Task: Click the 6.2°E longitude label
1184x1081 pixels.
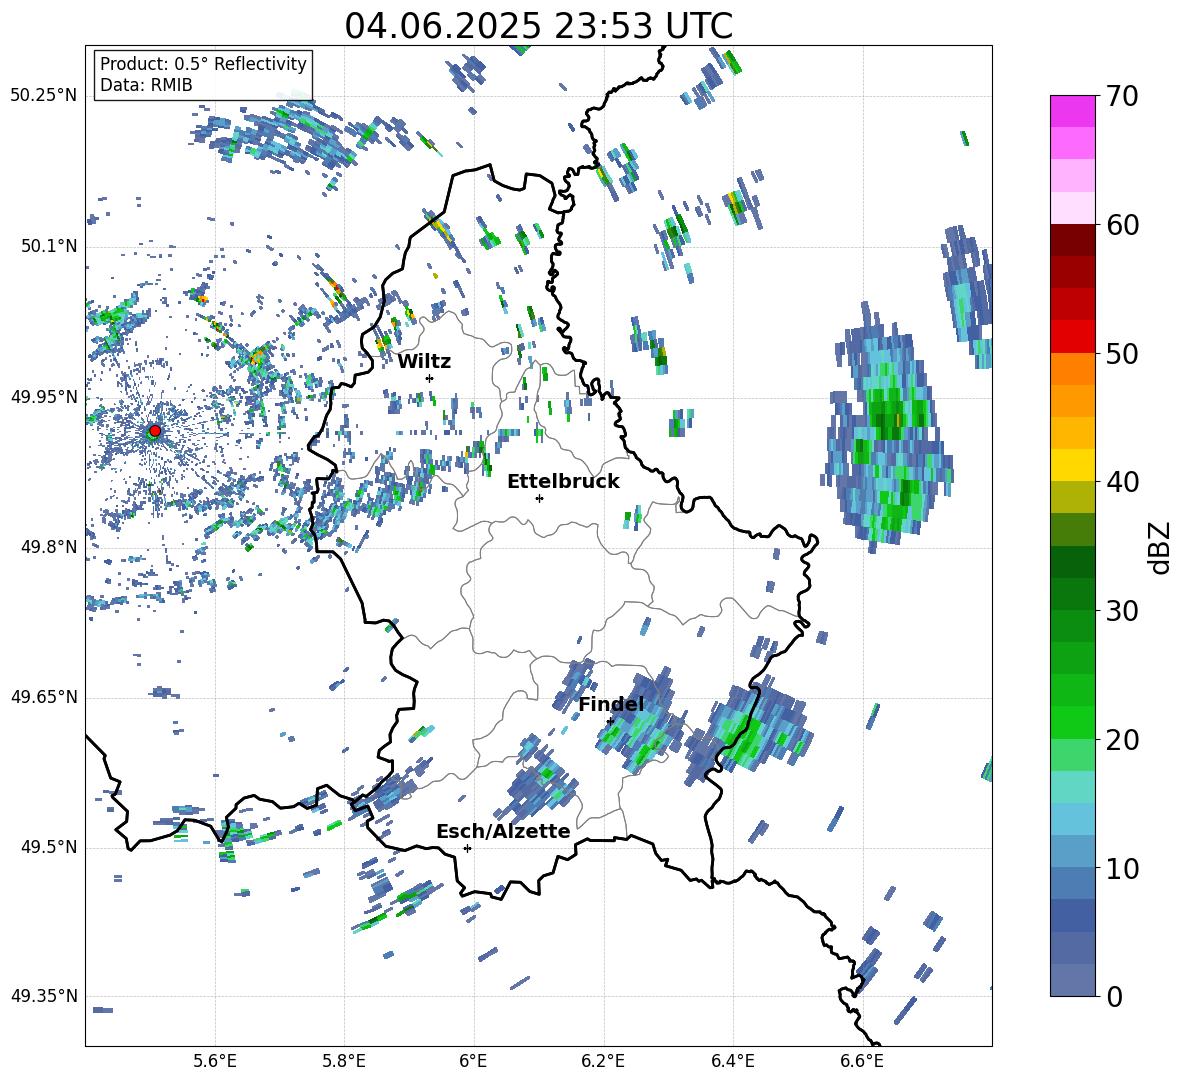Action: coord(603,1061)
